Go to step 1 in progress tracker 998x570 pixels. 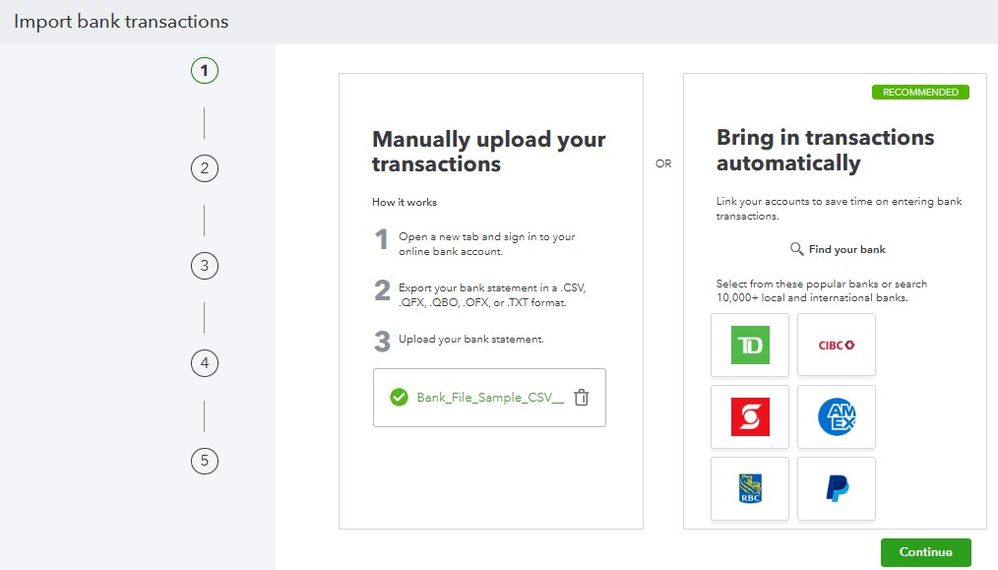coord(204,71)
